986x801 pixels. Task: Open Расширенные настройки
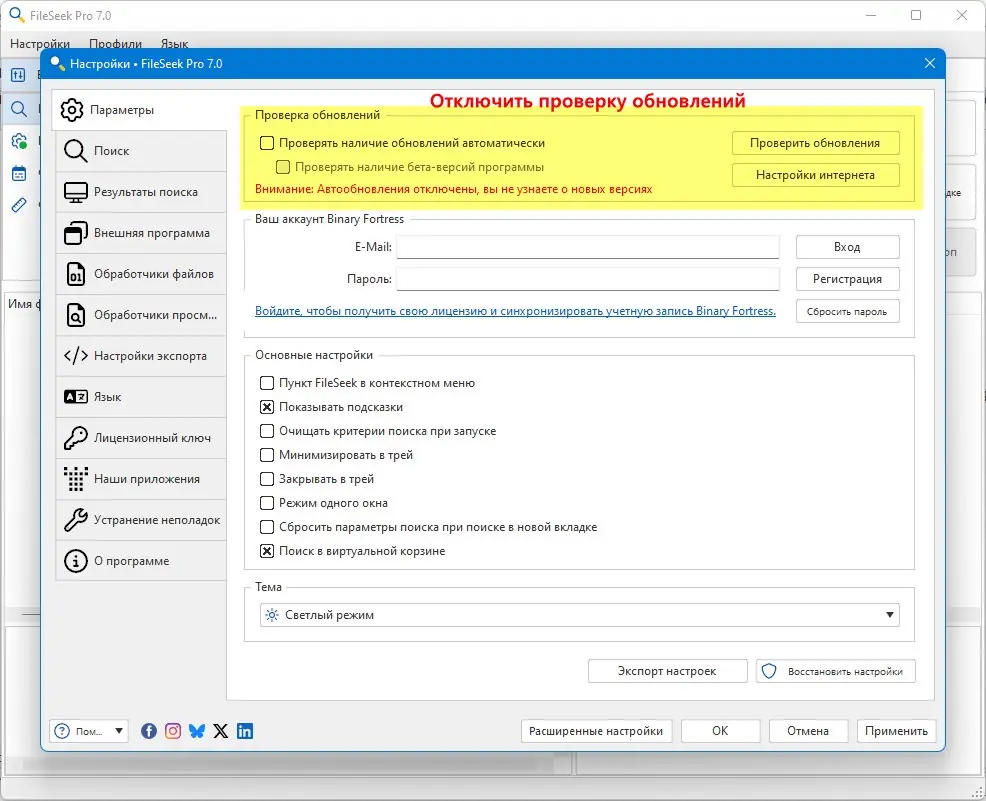pos(596,731)
